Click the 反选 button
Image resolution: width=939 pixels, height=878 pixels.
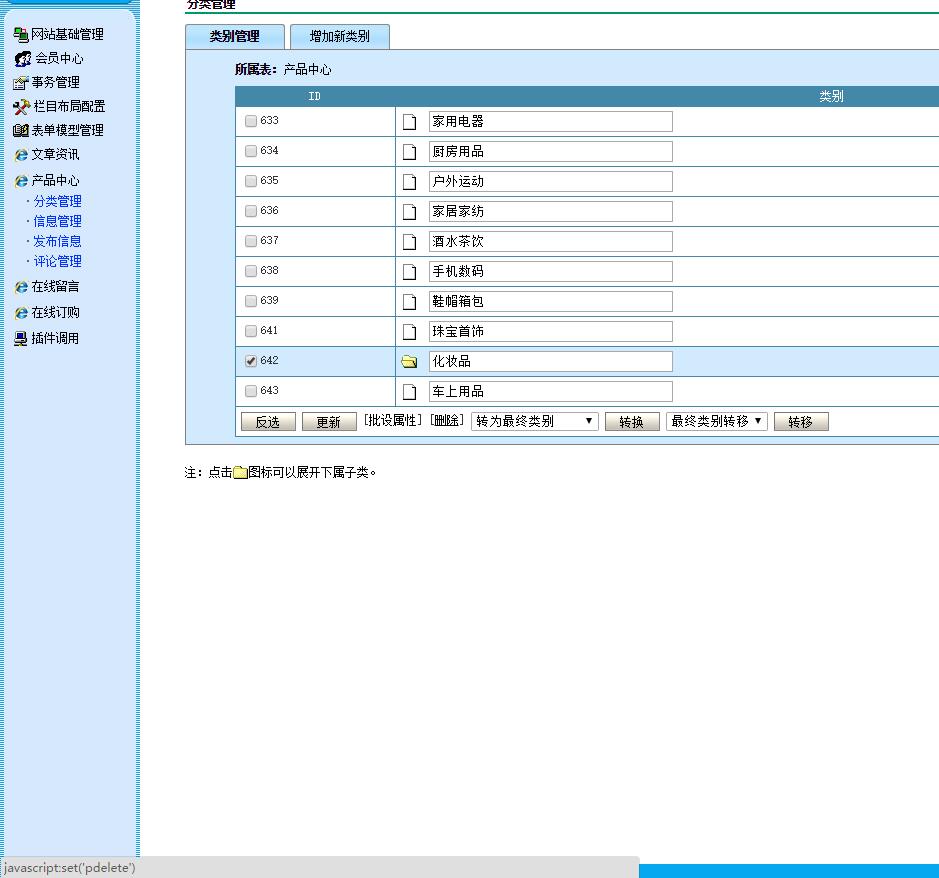(x=268, y=422)
